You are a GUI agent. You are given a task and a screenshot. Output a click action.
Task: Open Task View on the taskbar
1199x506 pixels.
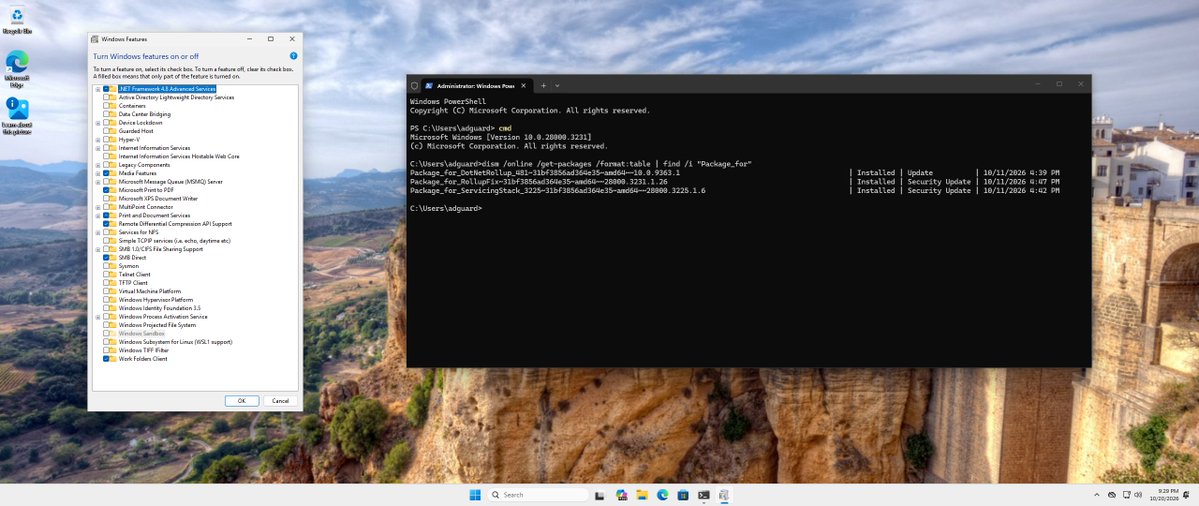click(x=600, y=495)
